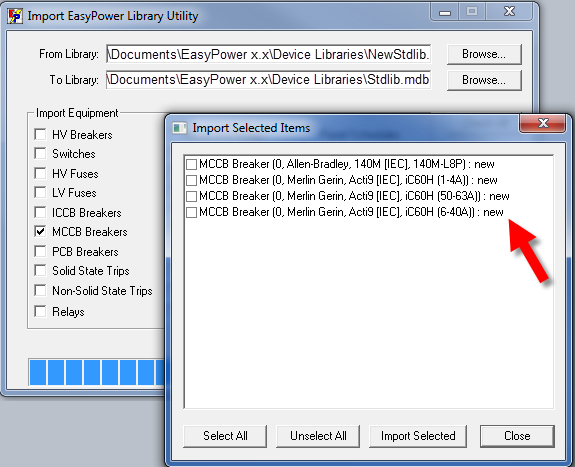This screenshot has width=575, height=467.
Task: Click the Import Selected Items dialog icon
Action: coord(180,128)
